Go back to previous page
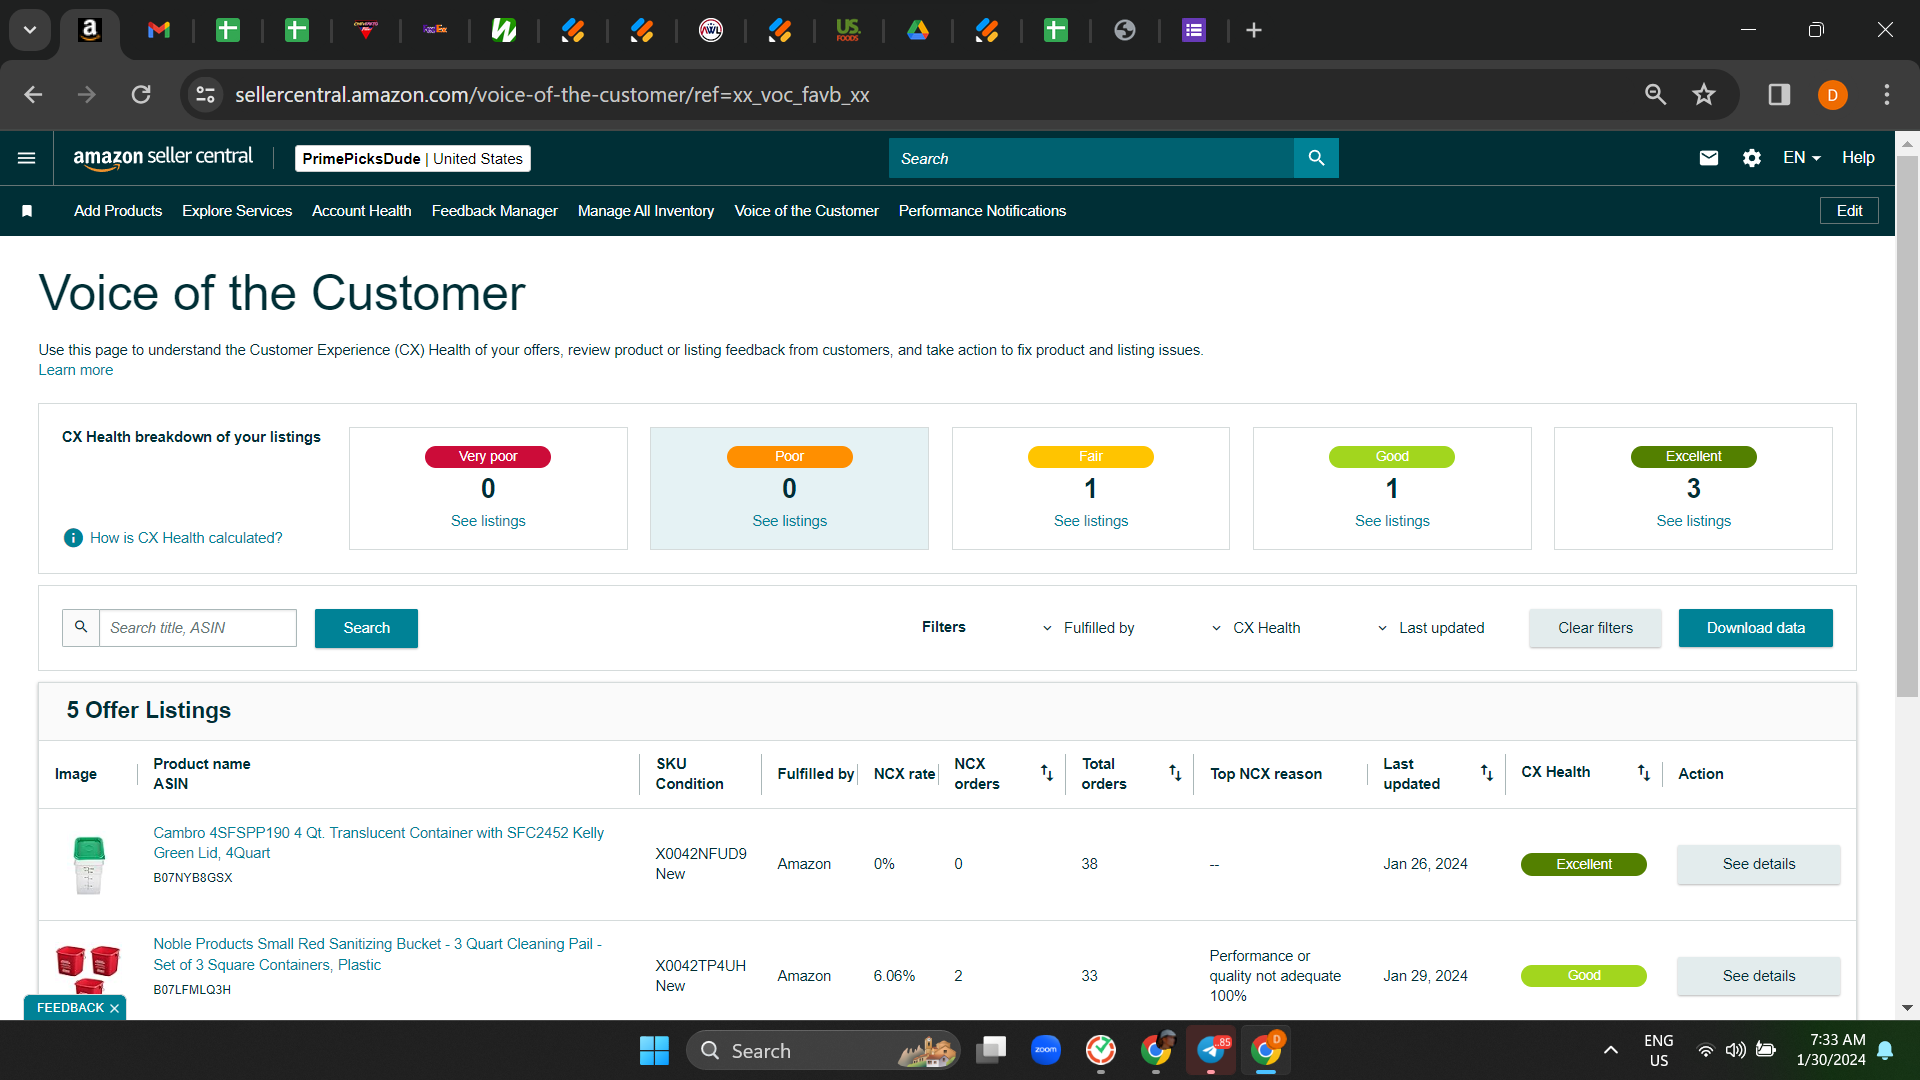The image size is (1920, 1080). 33,95
